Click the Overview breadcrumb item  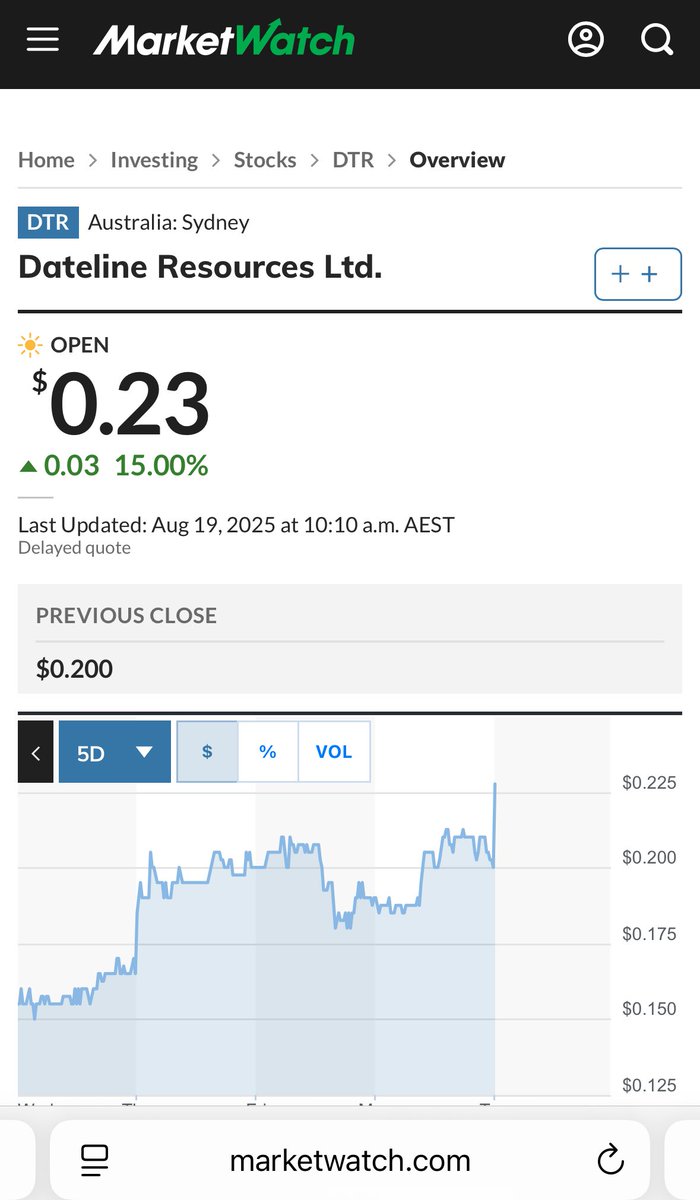(x=458, y=160)
